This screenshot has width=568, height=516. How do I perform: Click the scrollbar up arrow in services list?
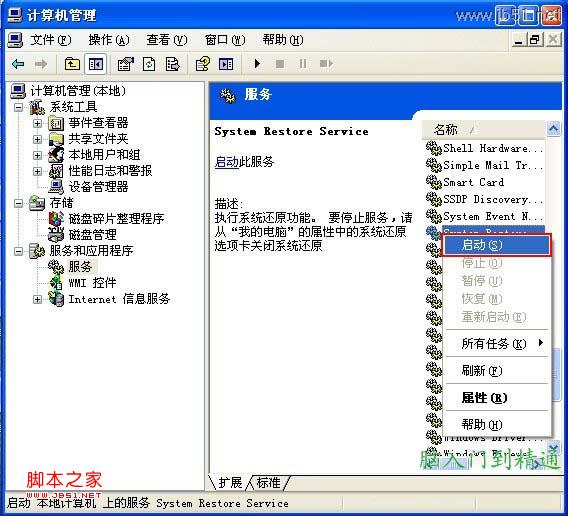[x=554, y=128]
